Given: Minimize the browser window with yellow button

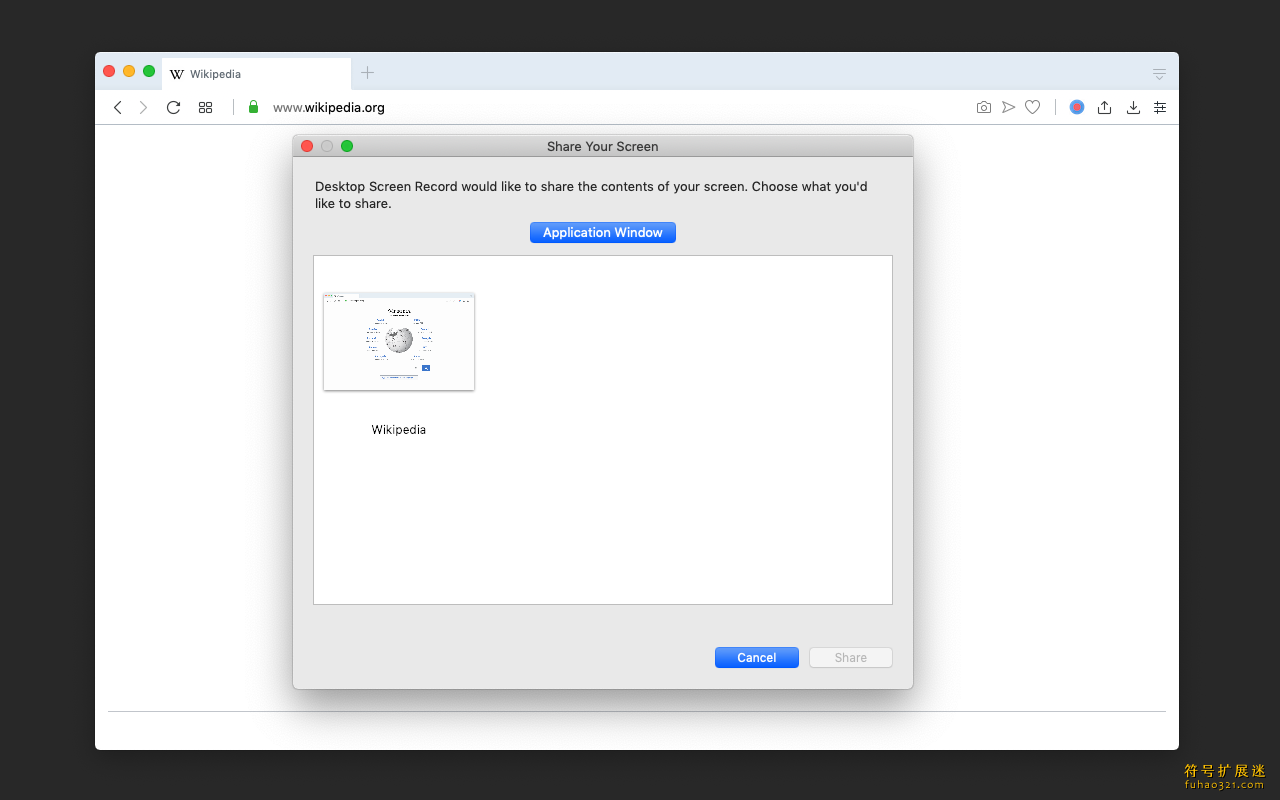Looking at the screenshot, I should [x=129, y=71].
